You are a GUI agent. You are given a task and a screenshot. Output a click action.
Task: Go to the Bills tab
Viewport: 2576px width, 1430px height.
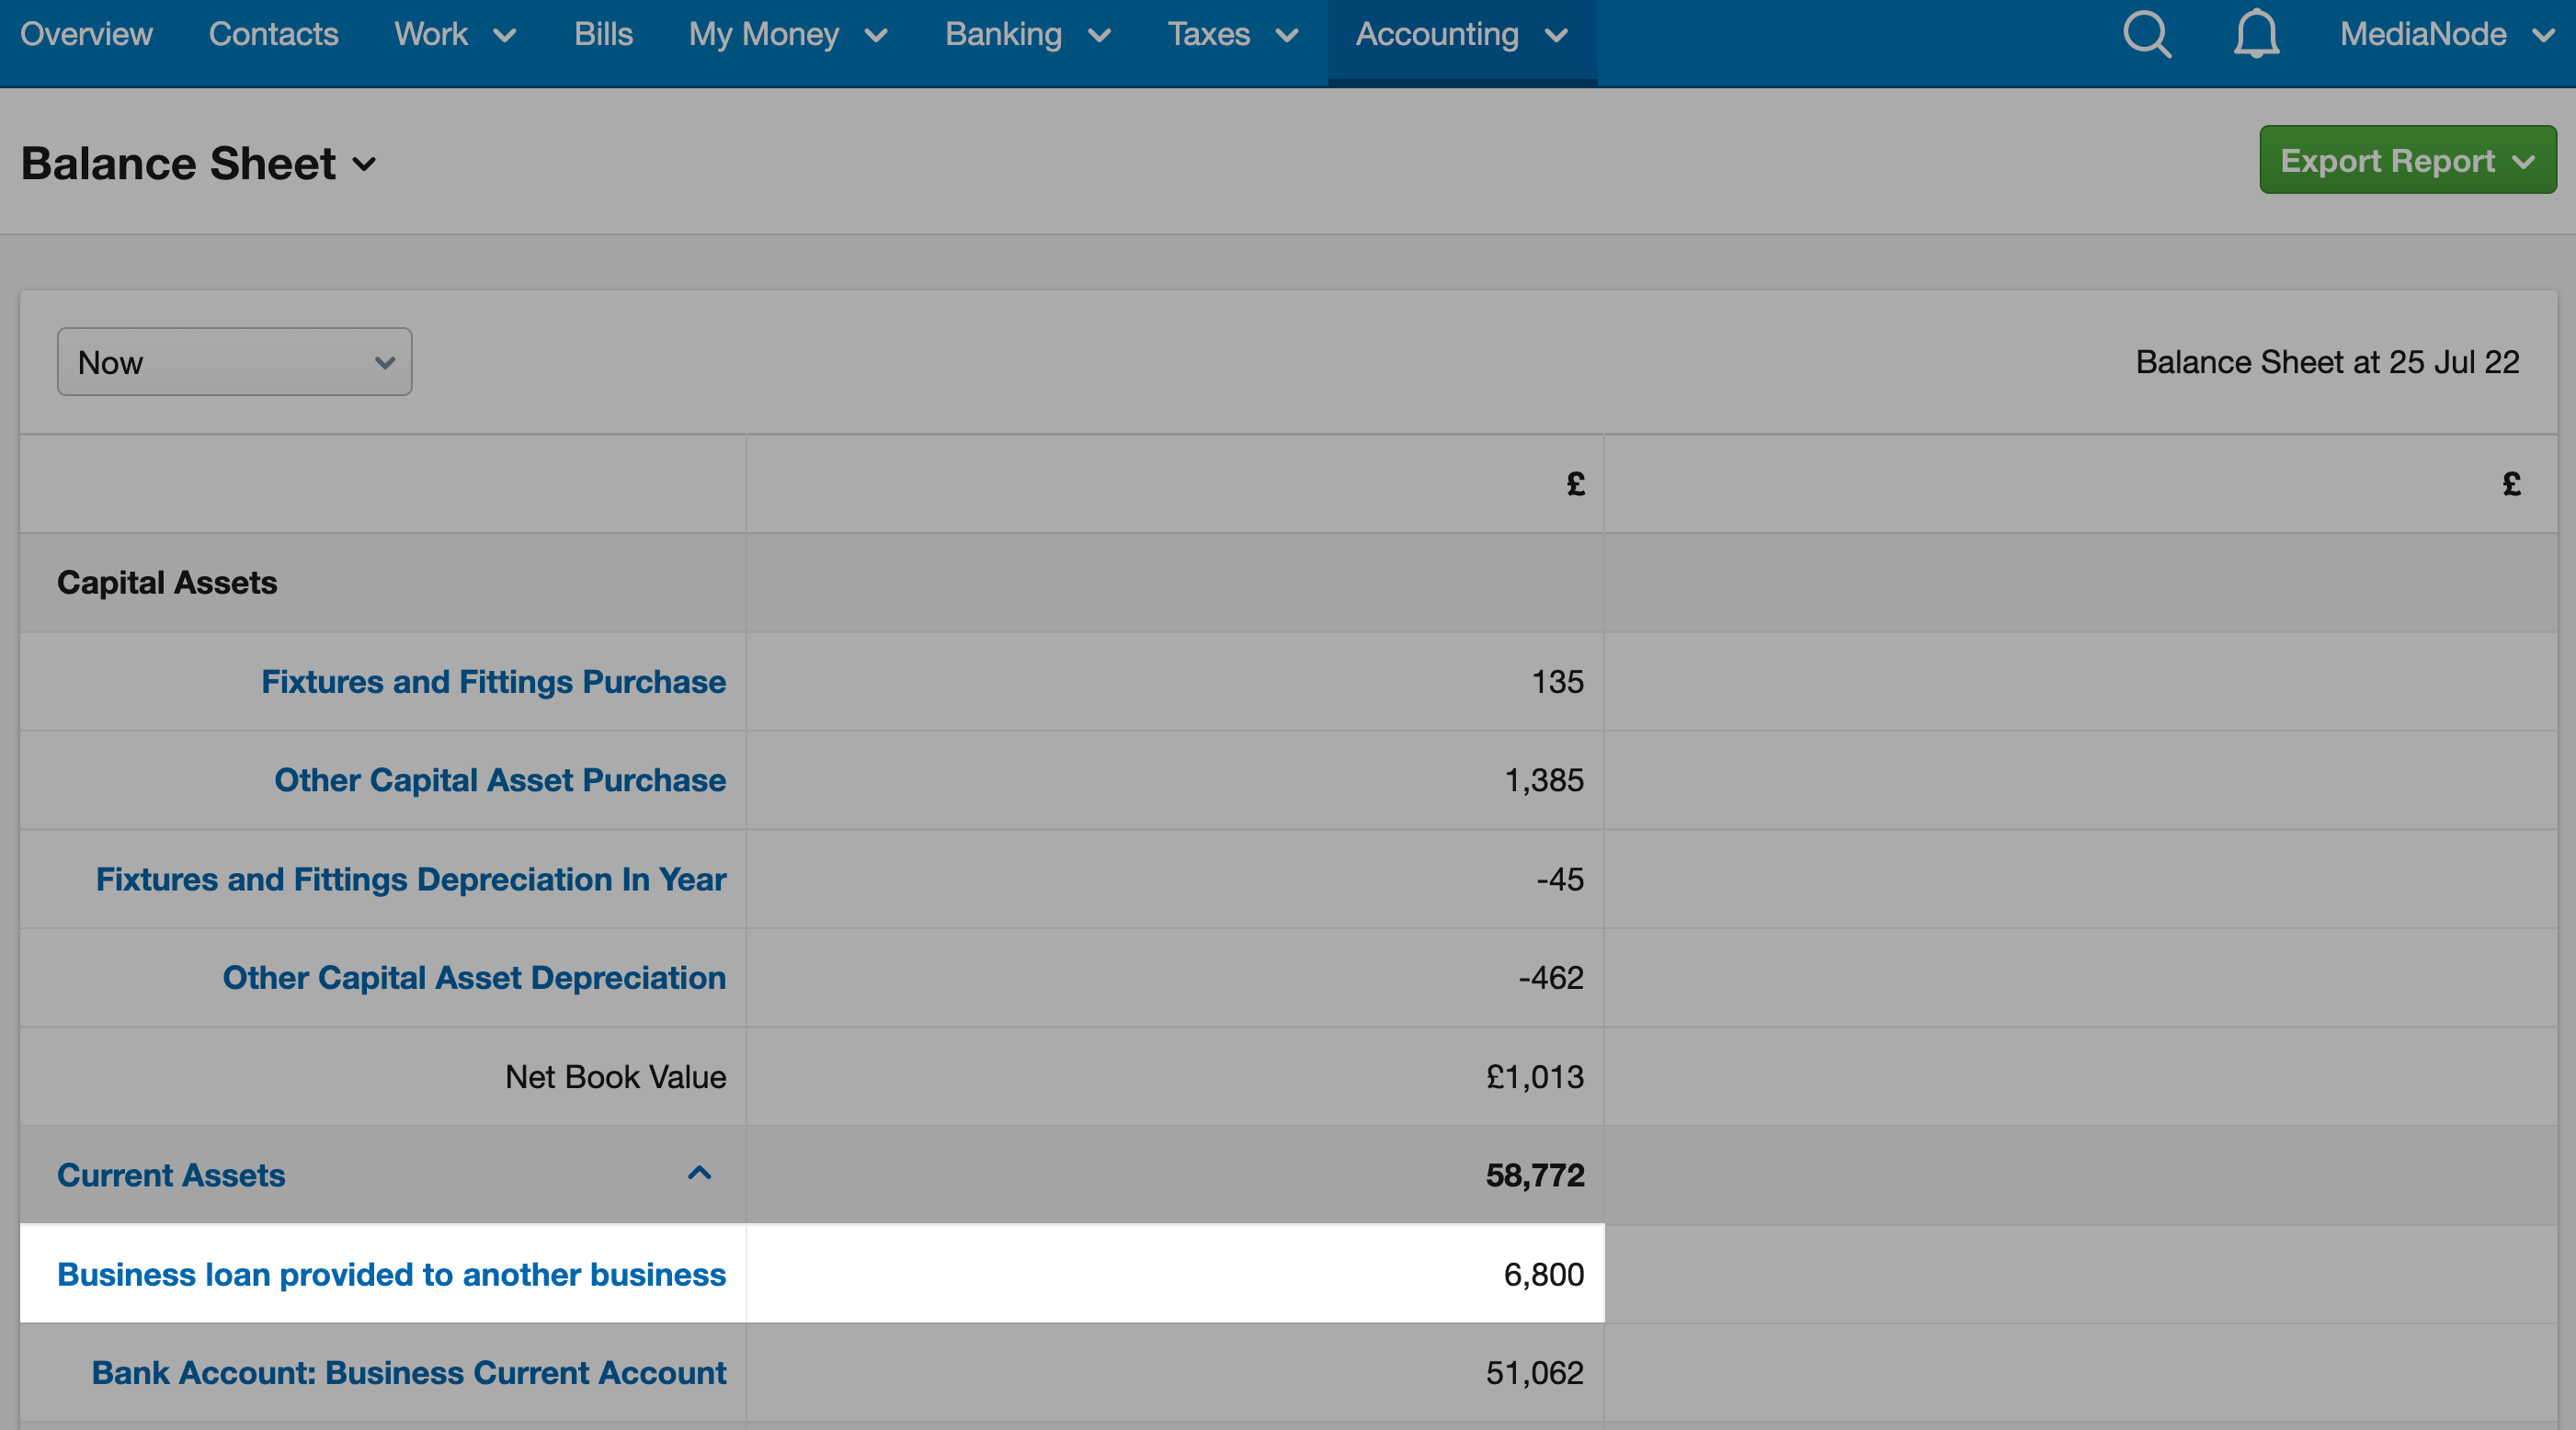click(x=603, y=35)
